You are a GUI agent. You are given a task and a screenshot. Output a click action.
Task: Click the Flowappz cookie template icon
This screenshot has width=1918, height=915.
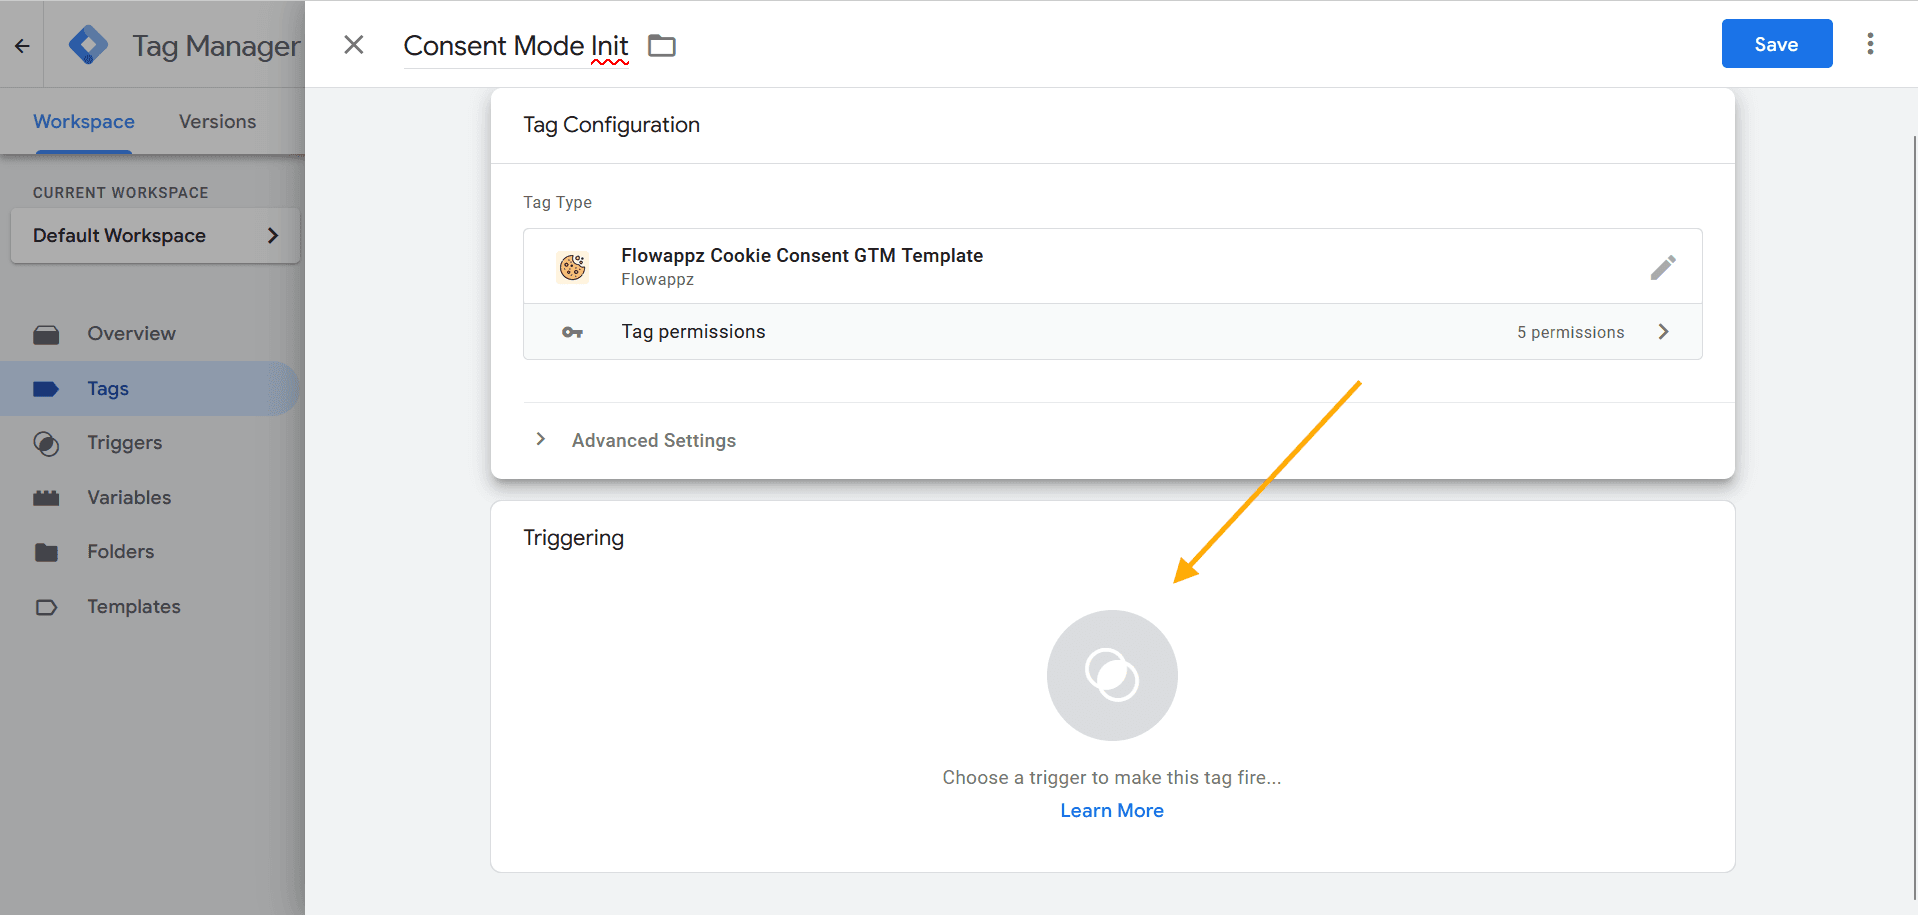573,267
